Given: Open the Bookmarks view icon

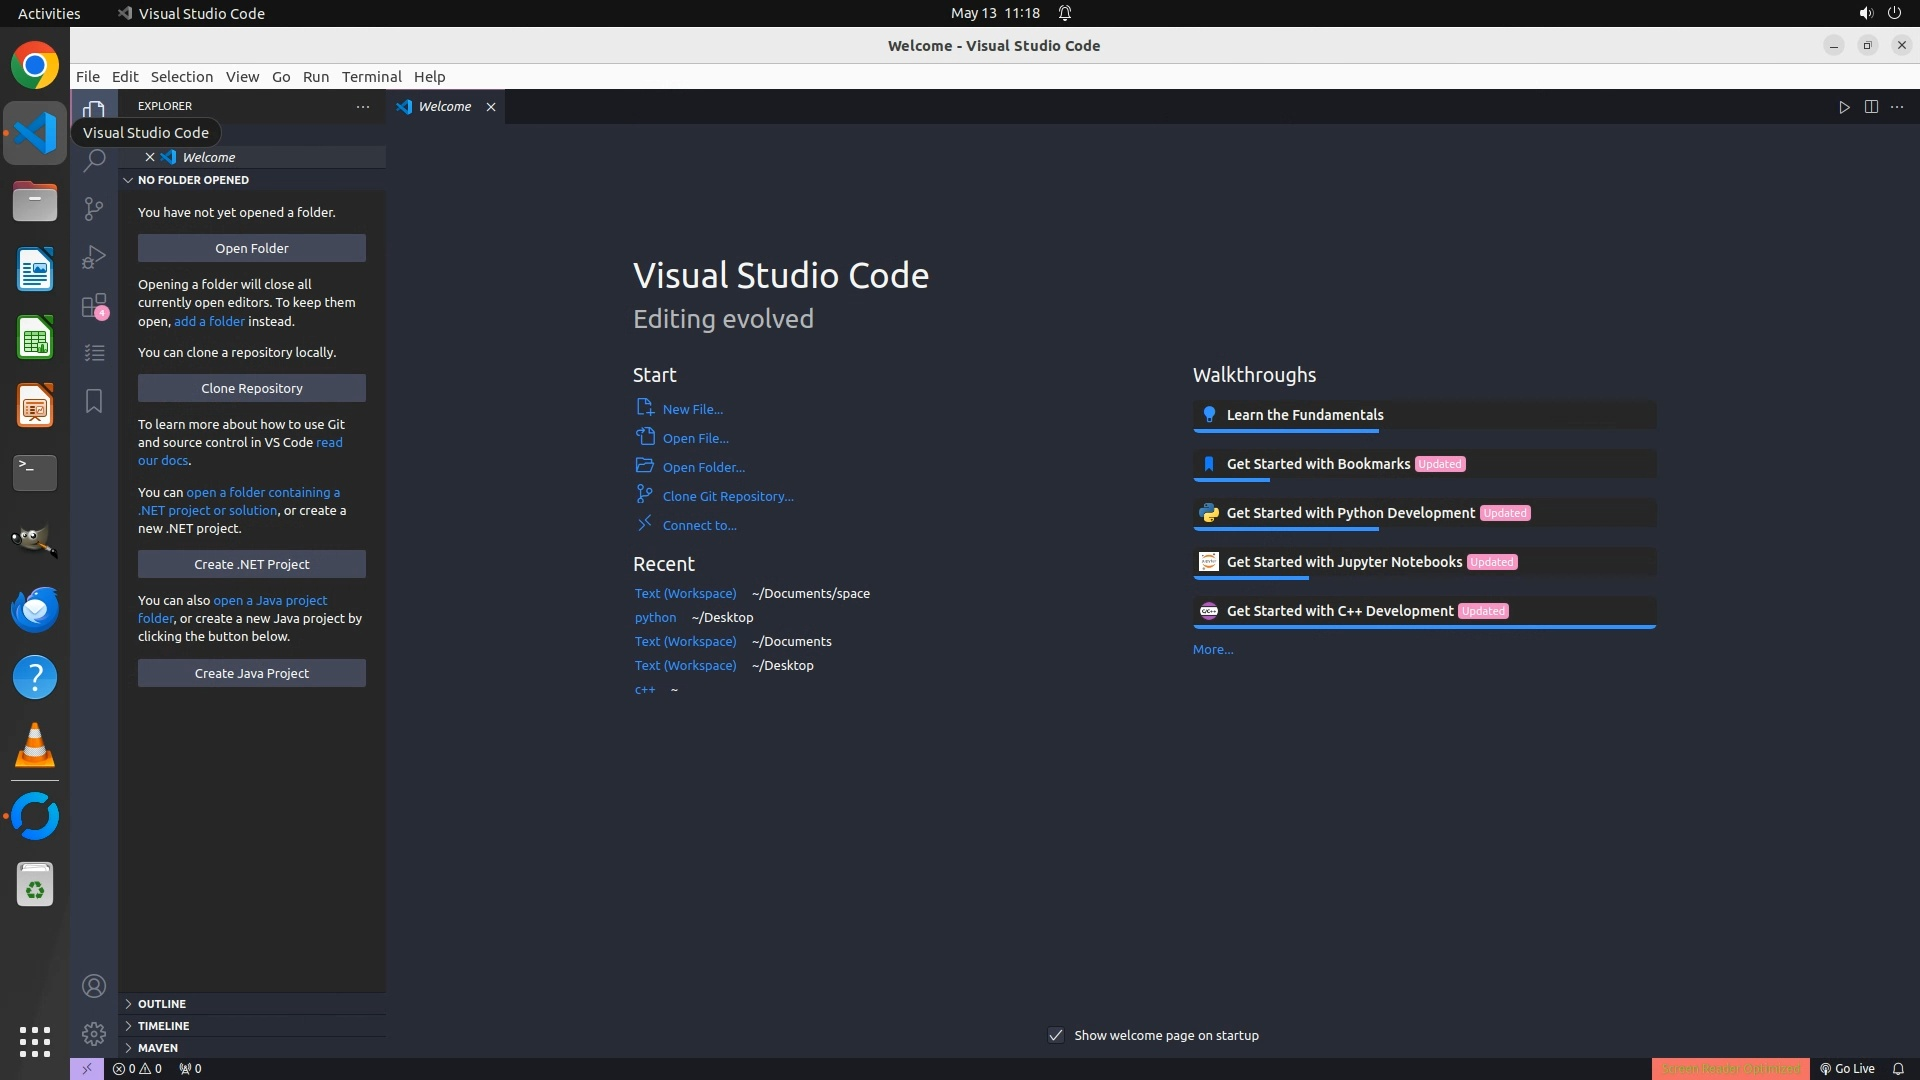Looking at the screenshot, I should click(x=94, y=401).
